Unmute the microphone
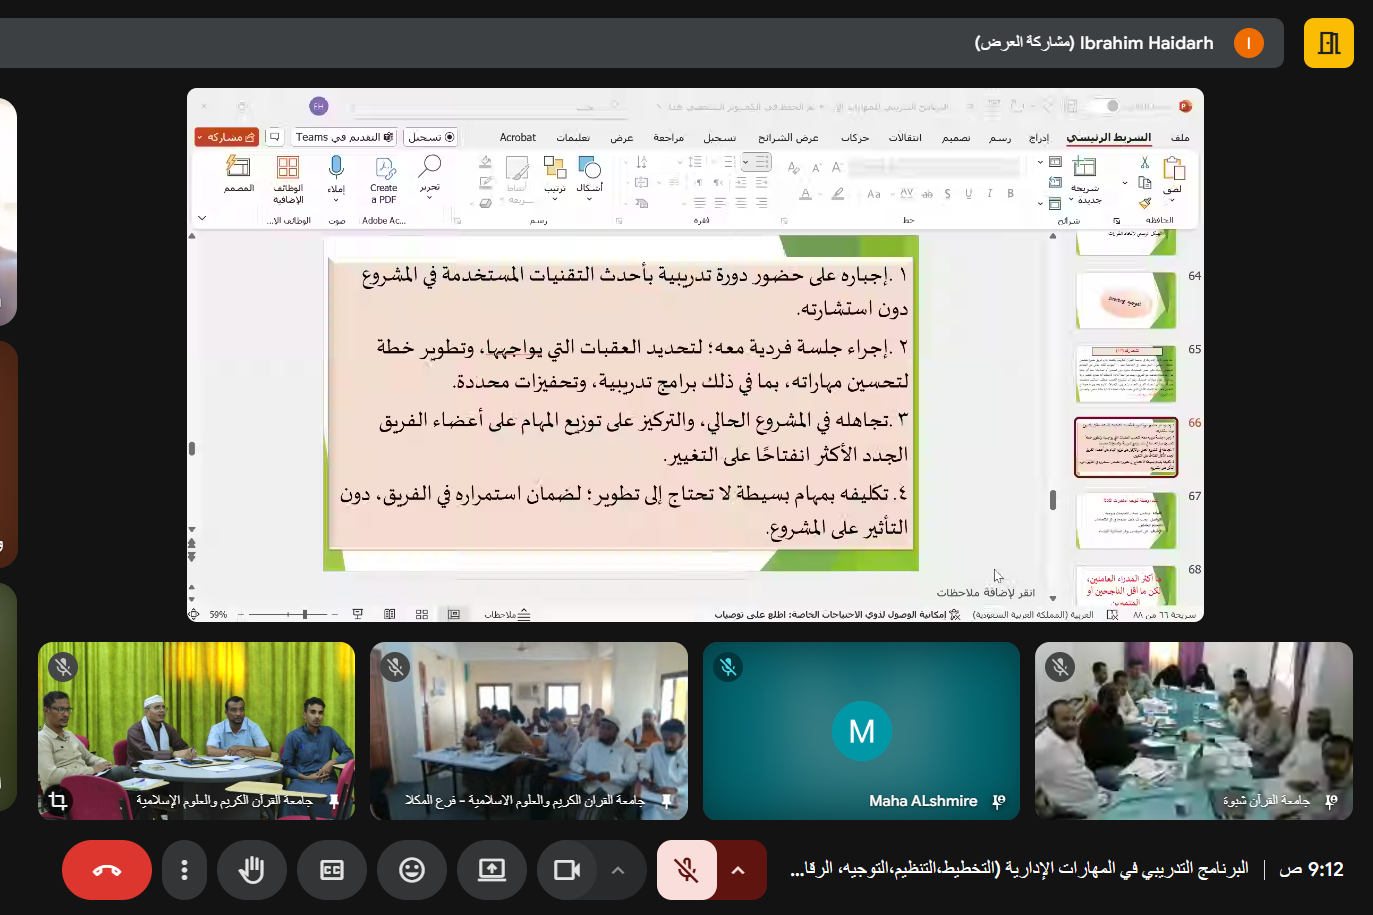Viewport: 1373px width, 915px height. 687,870
